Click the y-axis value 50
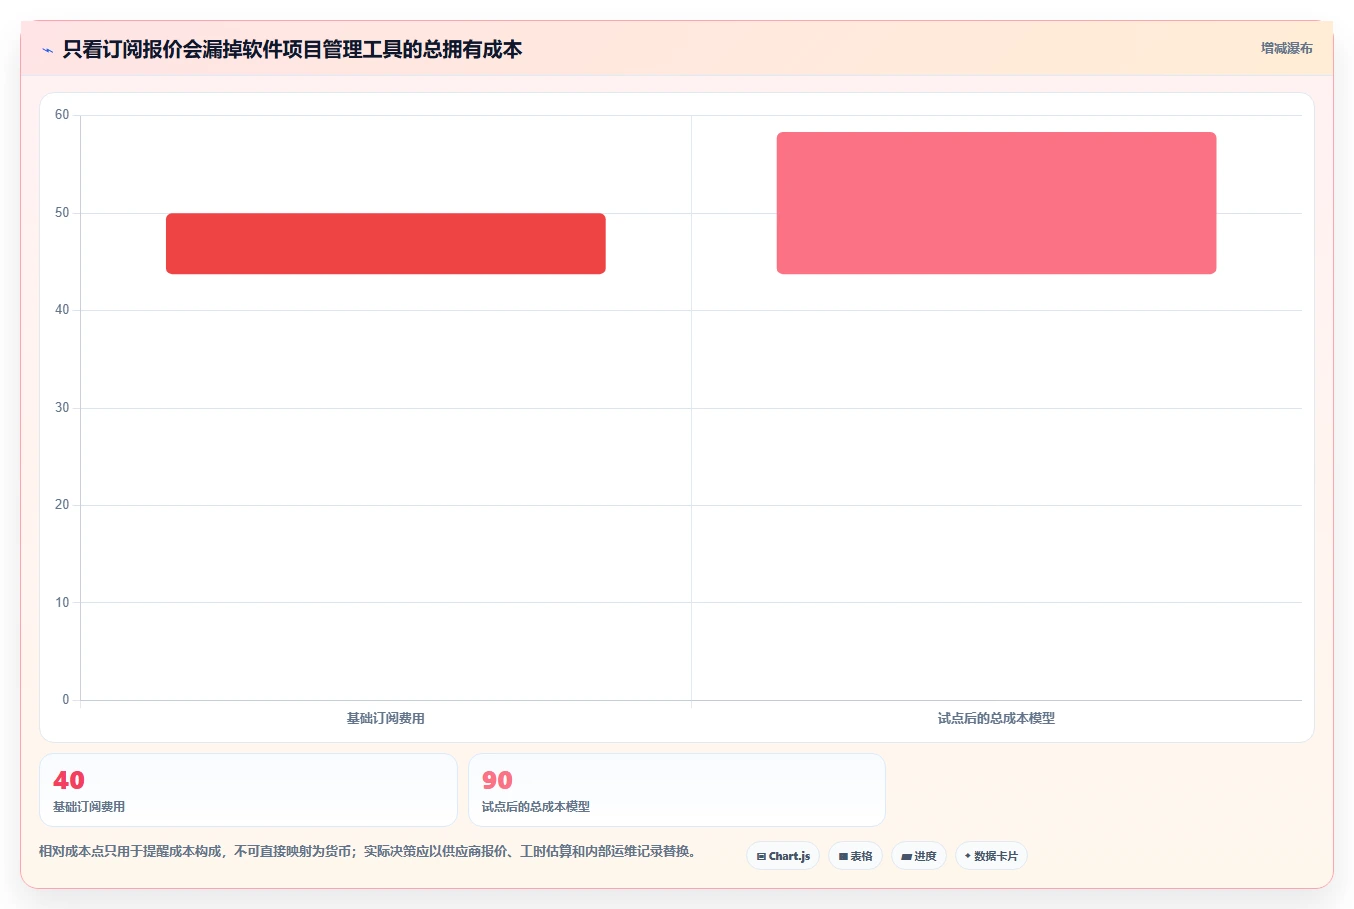Screen dimensions: 1354x909 (62, 213)
